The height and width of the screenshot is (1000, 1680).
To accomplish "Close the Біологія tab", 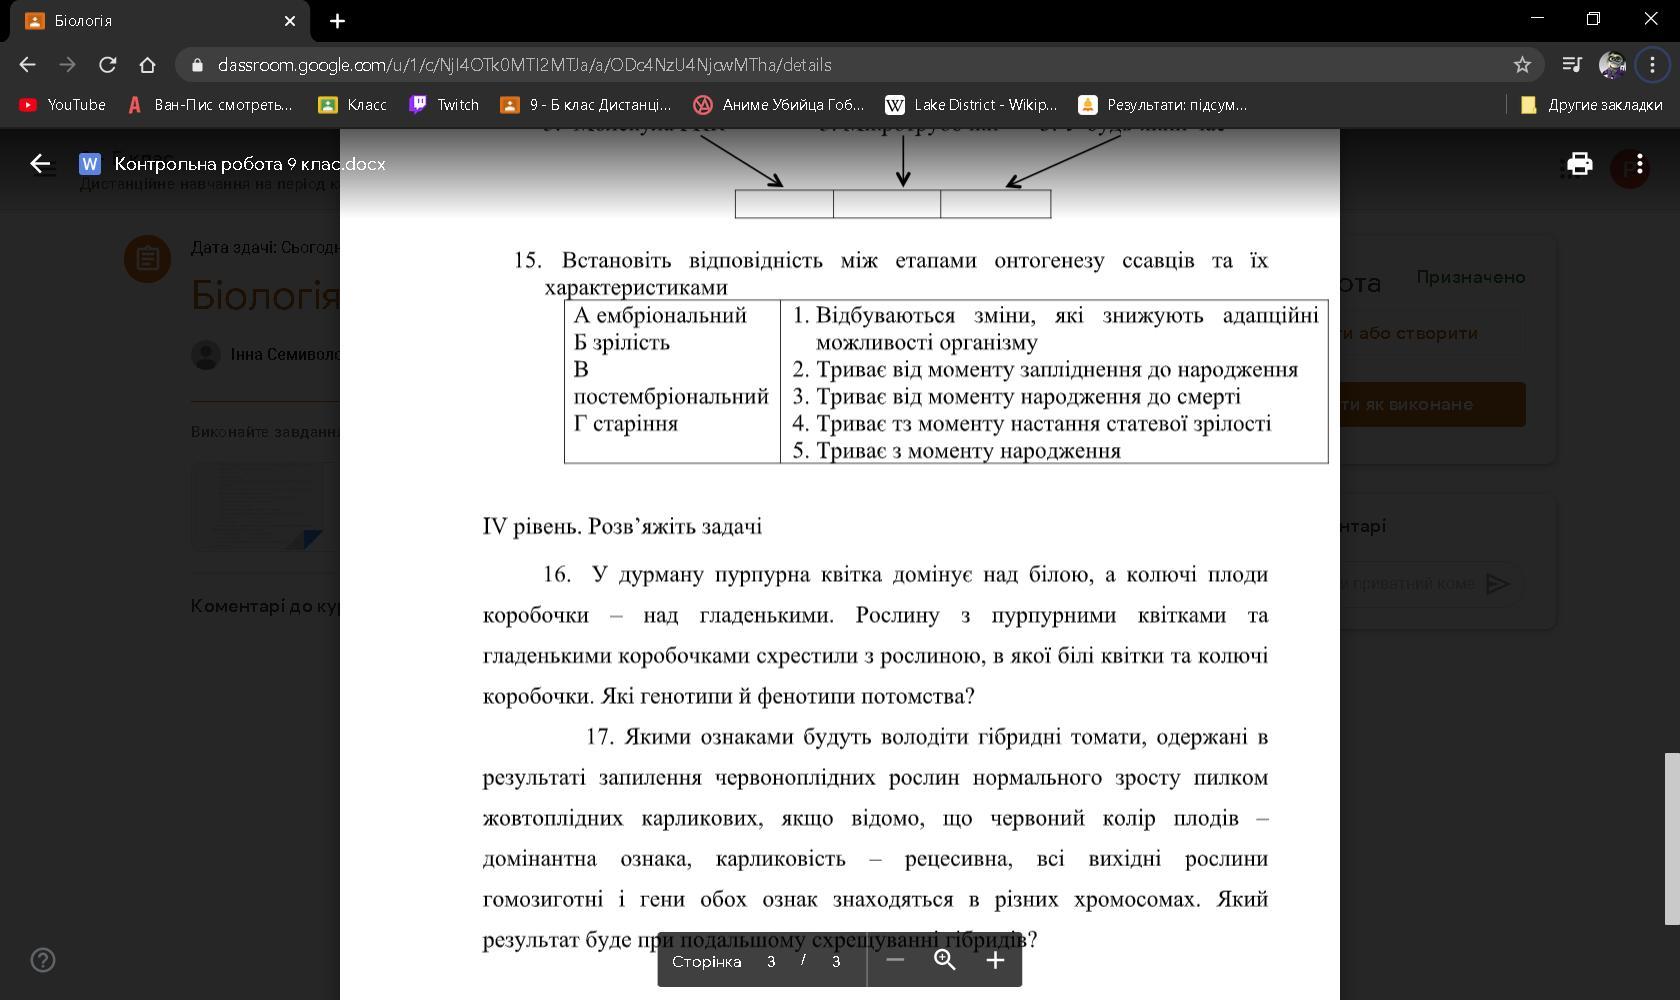I will tap(290, 21).
